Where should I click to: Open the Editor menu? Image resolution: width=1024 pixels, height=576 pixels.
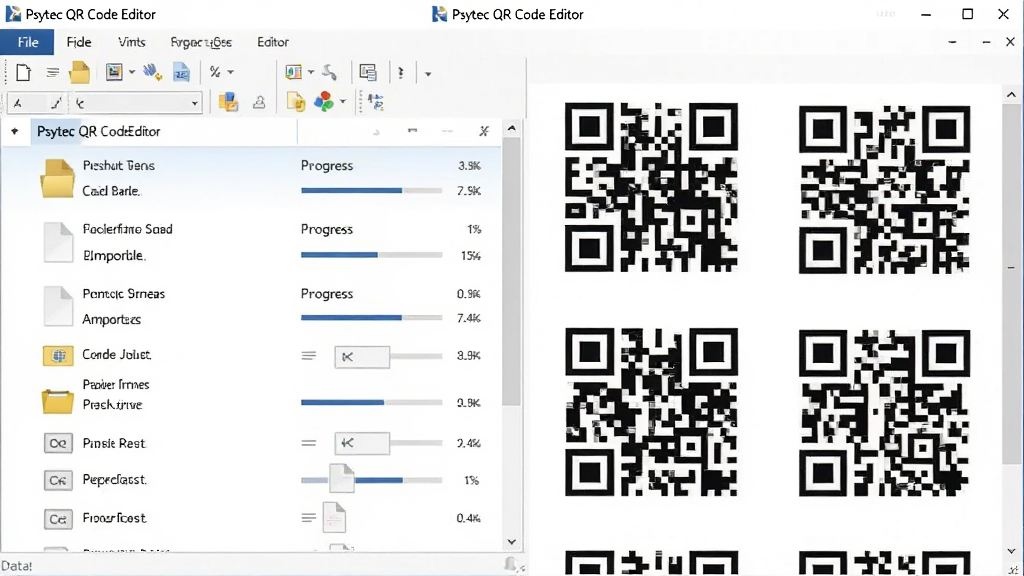pyautogui.click(x=273, y=42)
